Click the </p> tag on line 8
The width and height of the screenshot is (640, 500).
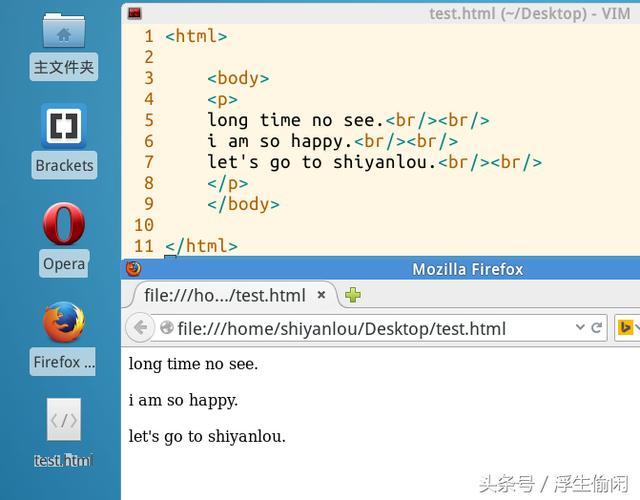[x=228, y=183]
